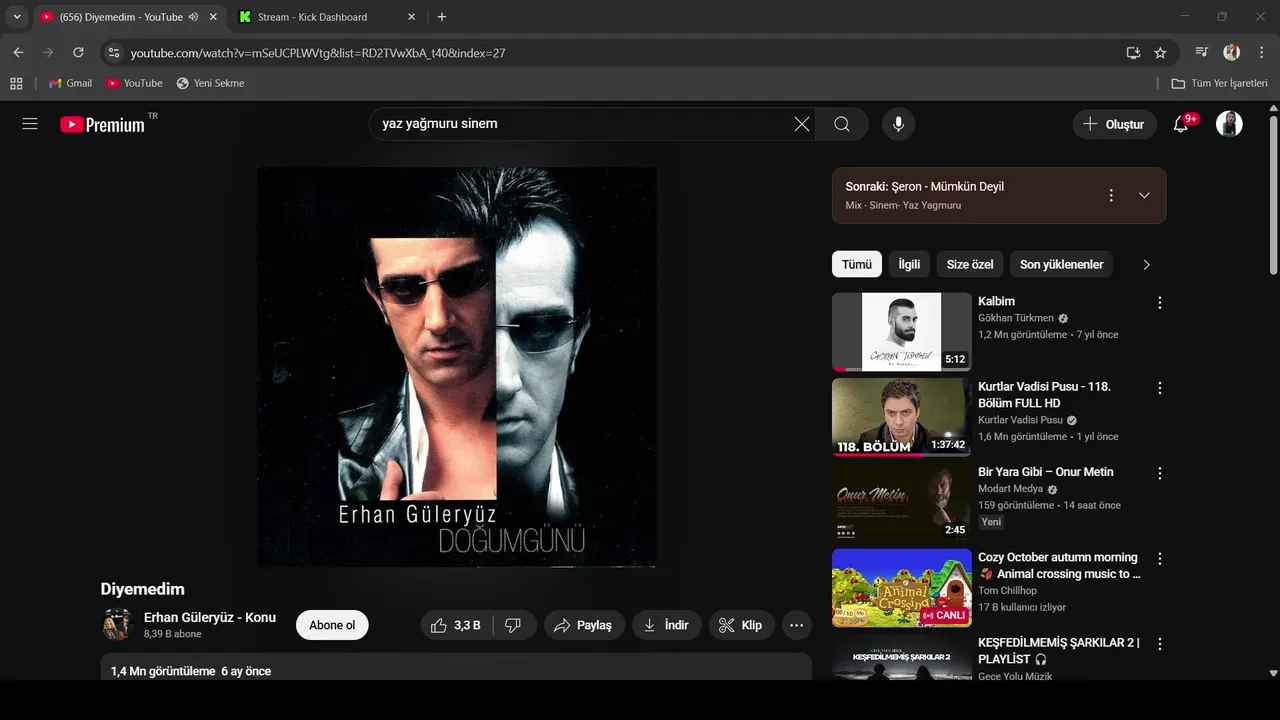Click the Klip clip button
Image resolution: width=1280 pixels, height=720 pixels.
tap(742, 625)
